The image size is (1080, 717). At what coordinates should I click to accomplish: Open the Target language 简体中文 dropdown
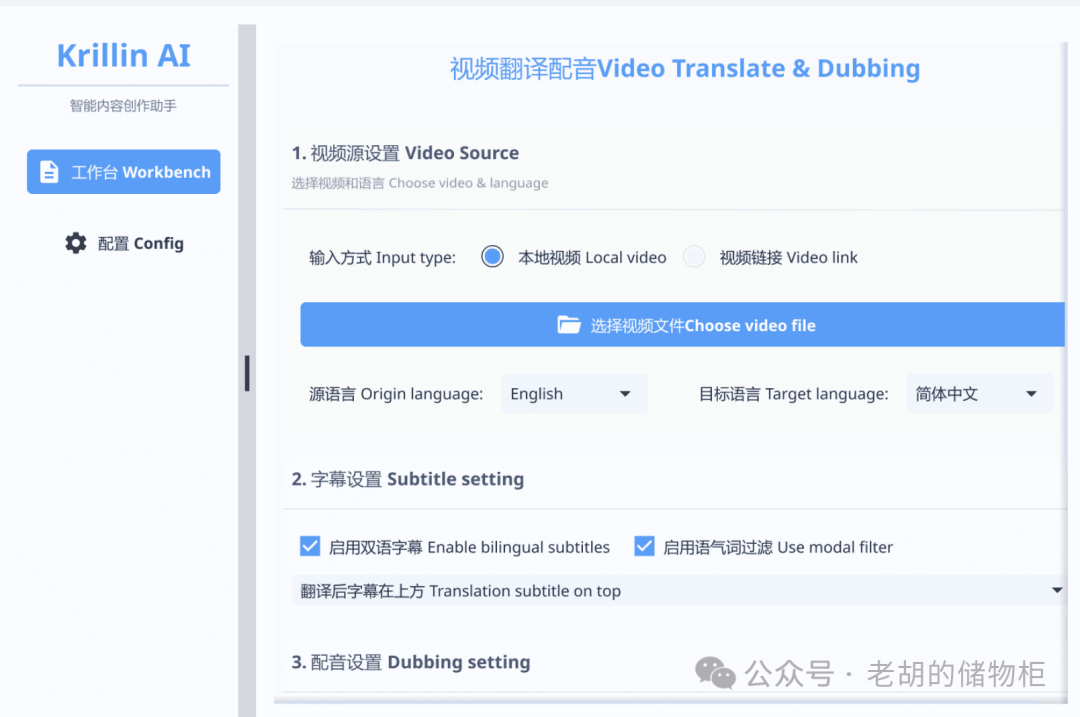[979, 394]
